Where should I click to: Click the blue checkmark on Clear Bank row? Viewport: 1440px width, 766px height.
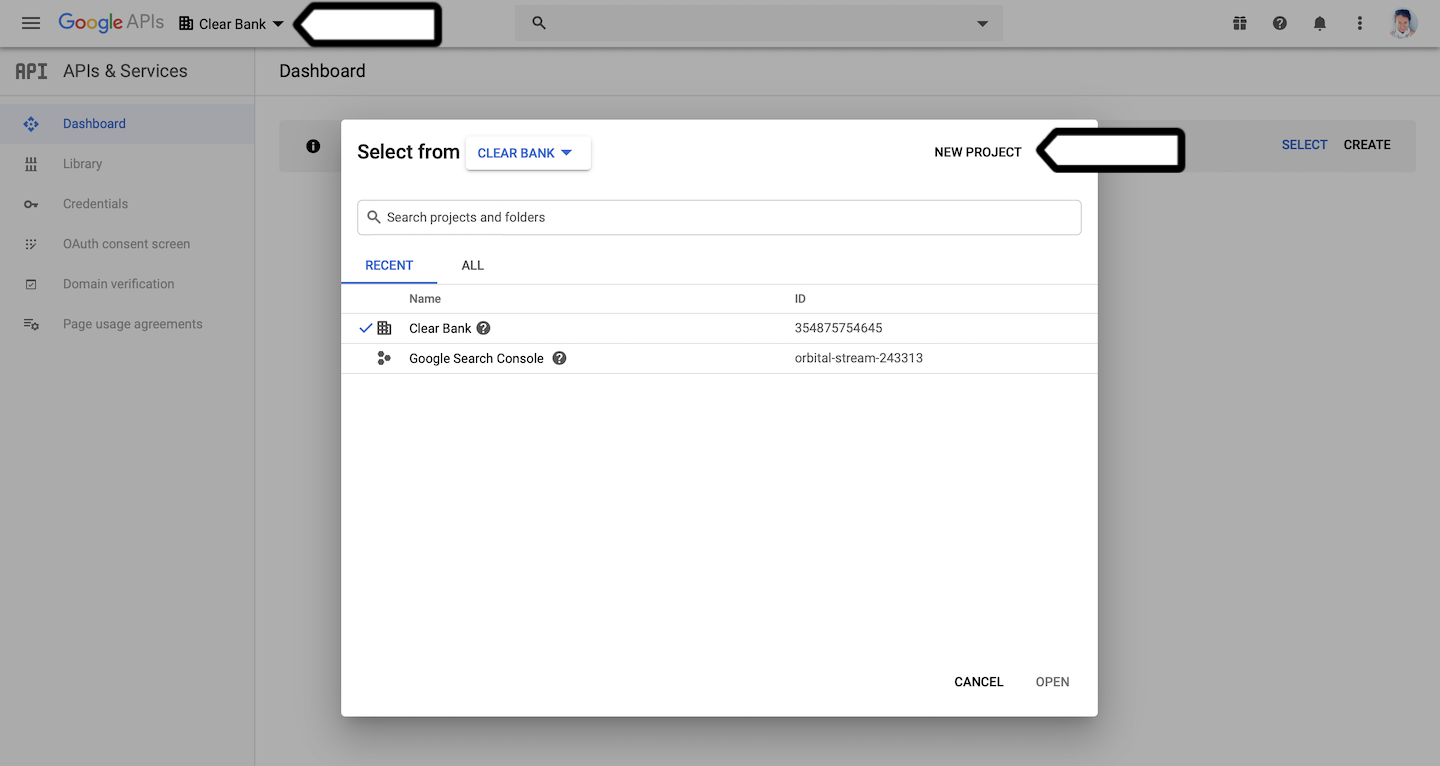coord(366,328)
